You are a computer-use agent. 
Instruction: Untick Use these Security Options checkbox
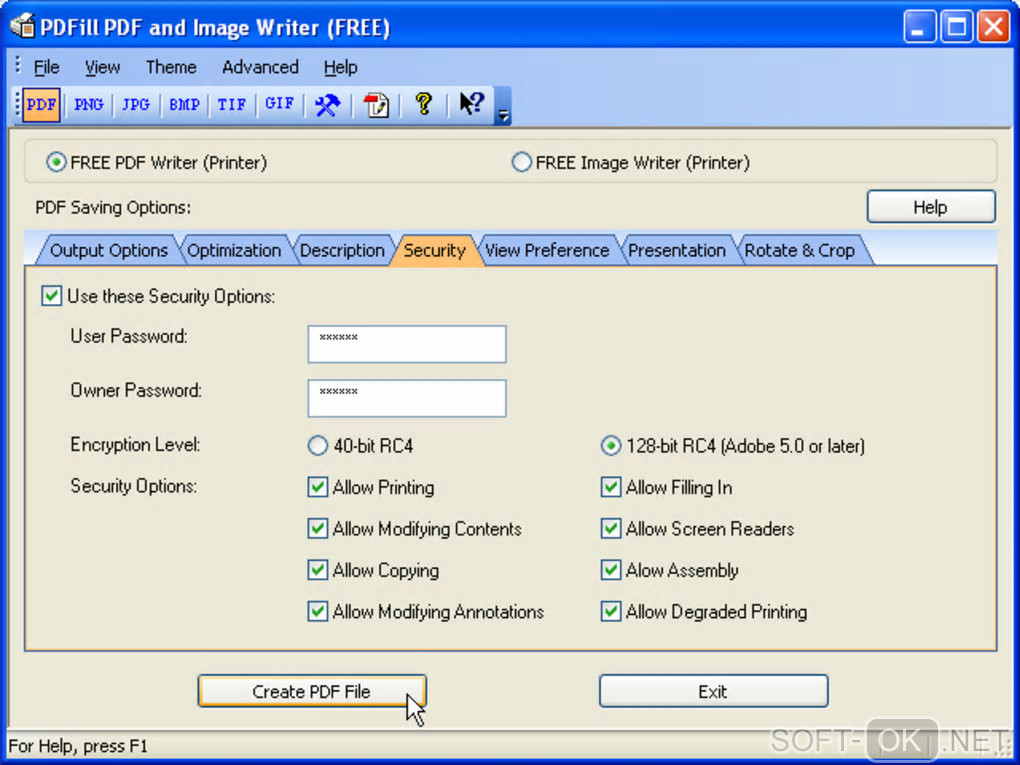pos(51,296)
